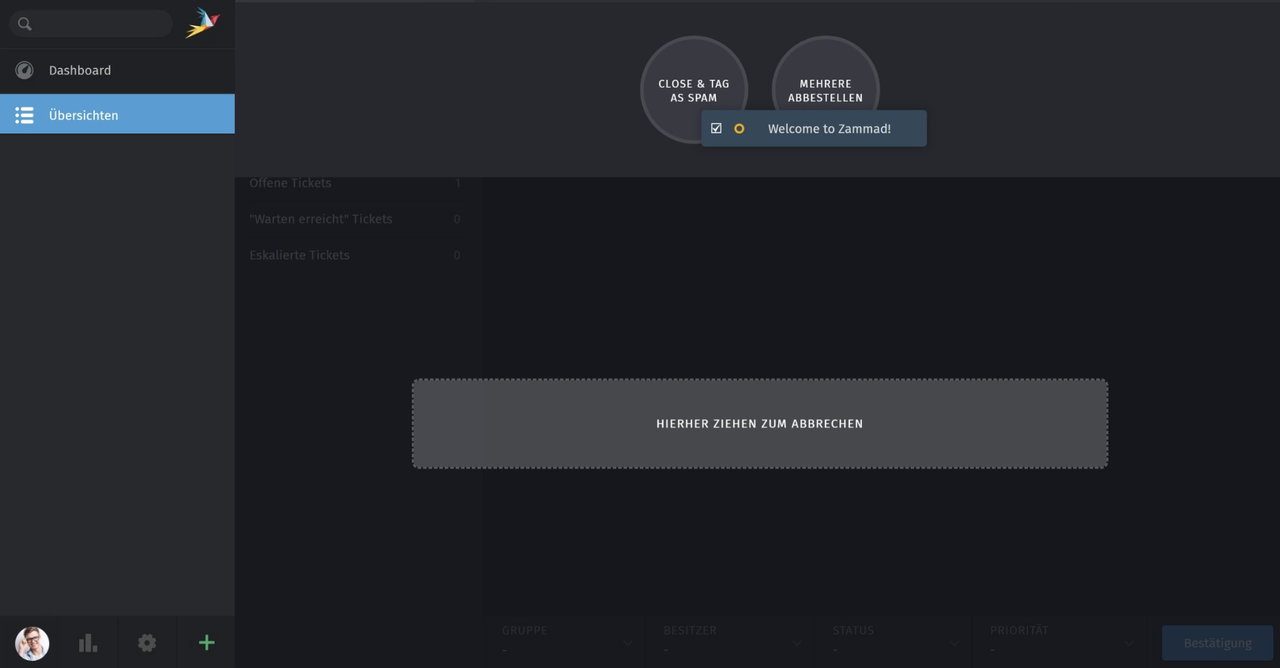1280x668 pixels.
Task: Select the Übersichten sidebar entry
Action: [84, 115]
